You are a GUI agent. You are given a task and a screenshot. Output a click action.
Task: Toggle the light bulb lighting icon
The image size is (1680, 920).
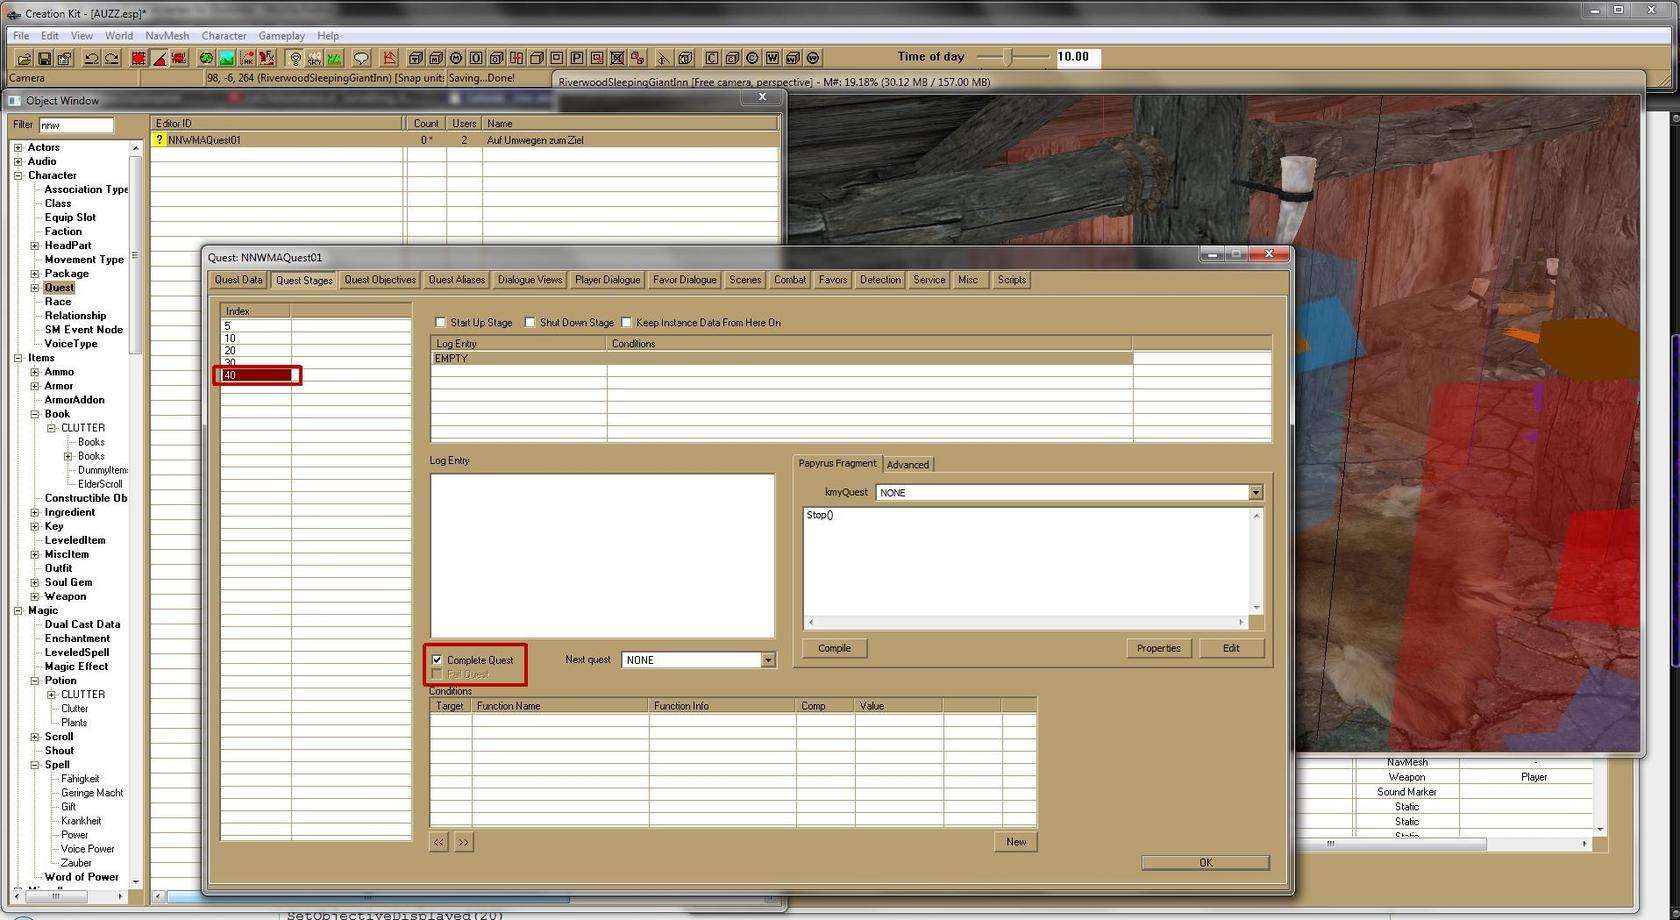pyautogui.click(x=295, y=58)
